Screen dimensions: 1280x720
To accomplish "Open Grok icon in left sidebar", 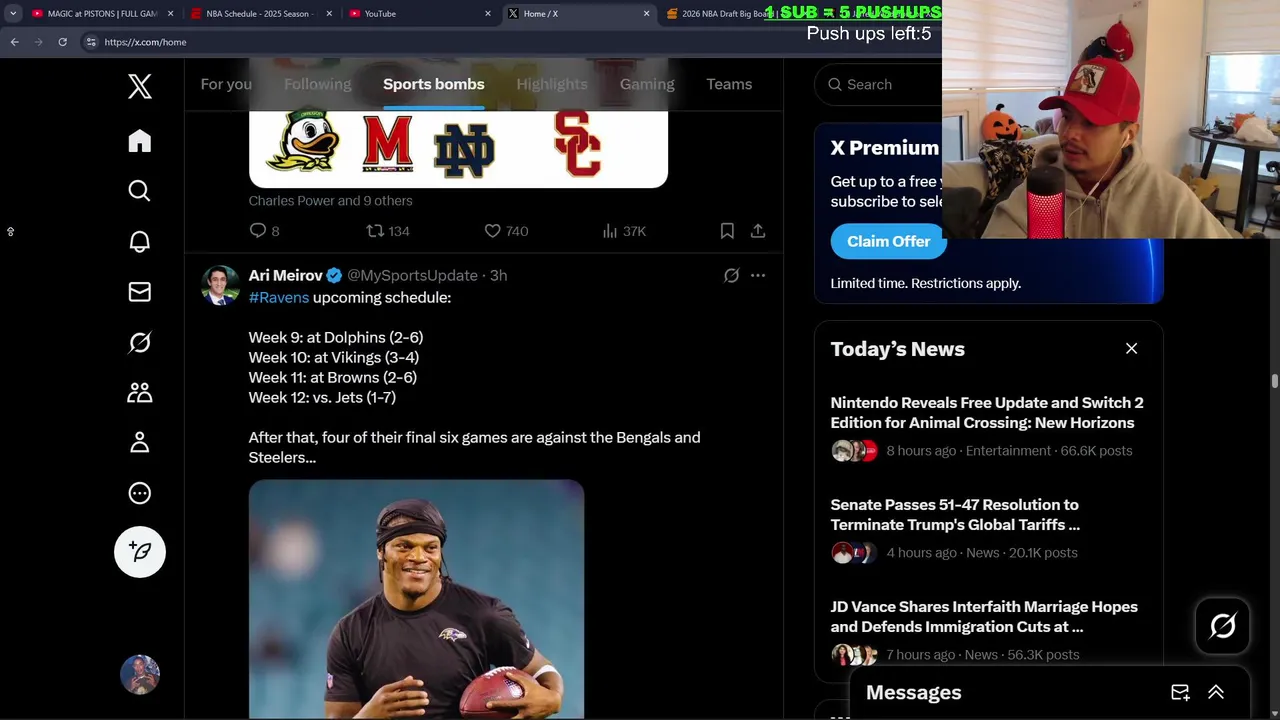I will tap(140, 342).
